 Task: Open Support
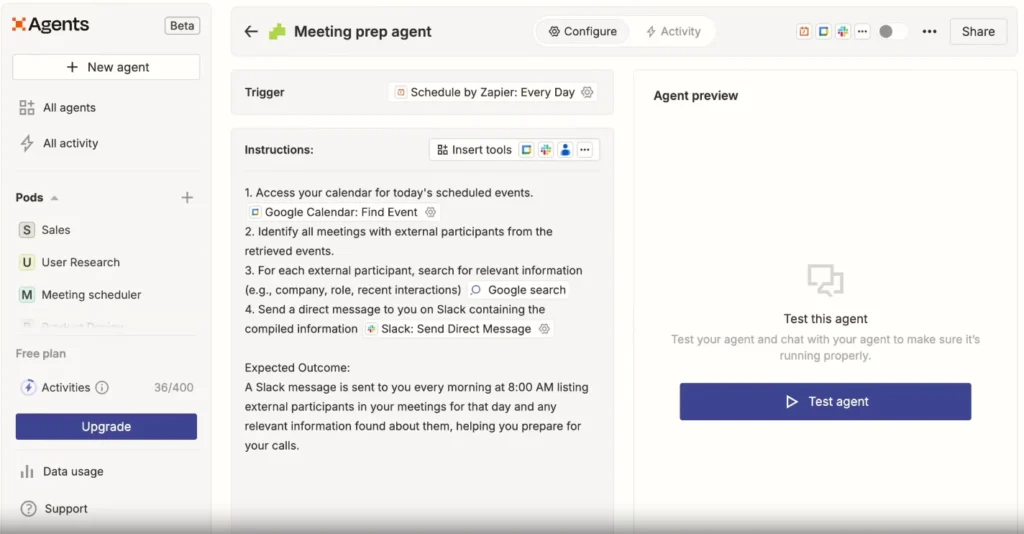pos(54,509)
